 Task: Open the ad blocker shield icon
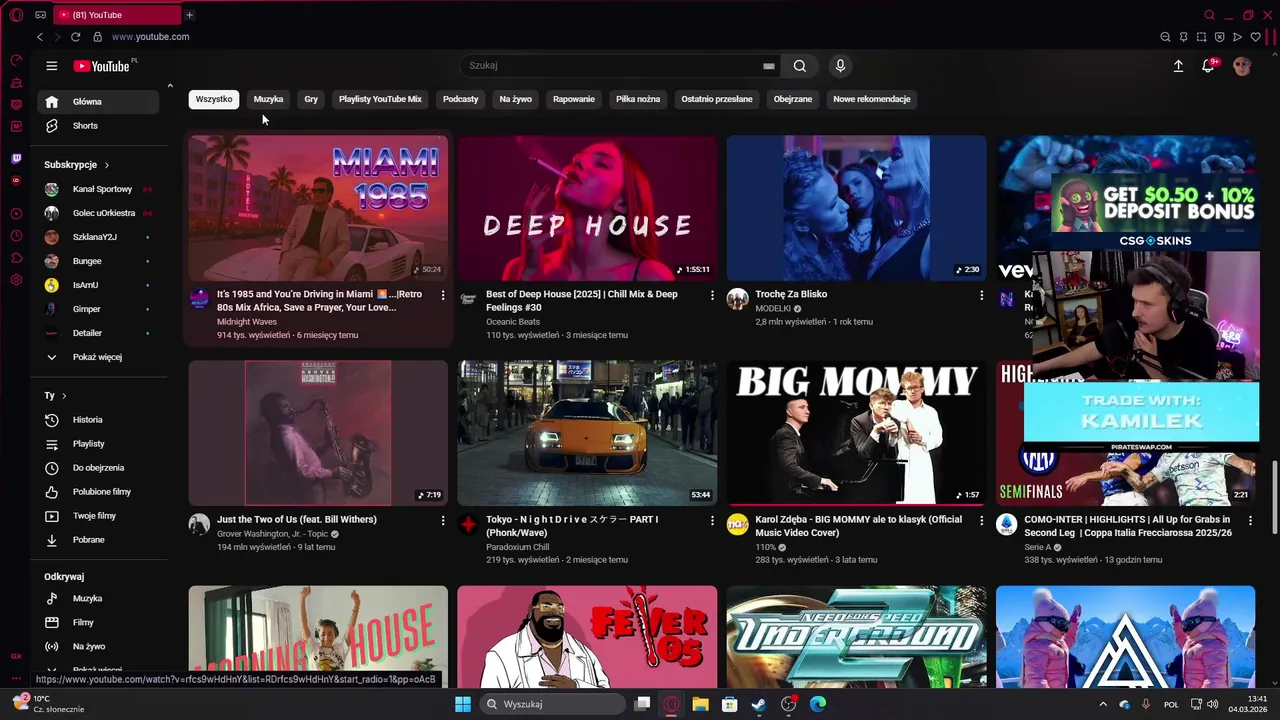(x=1219, y=37)
